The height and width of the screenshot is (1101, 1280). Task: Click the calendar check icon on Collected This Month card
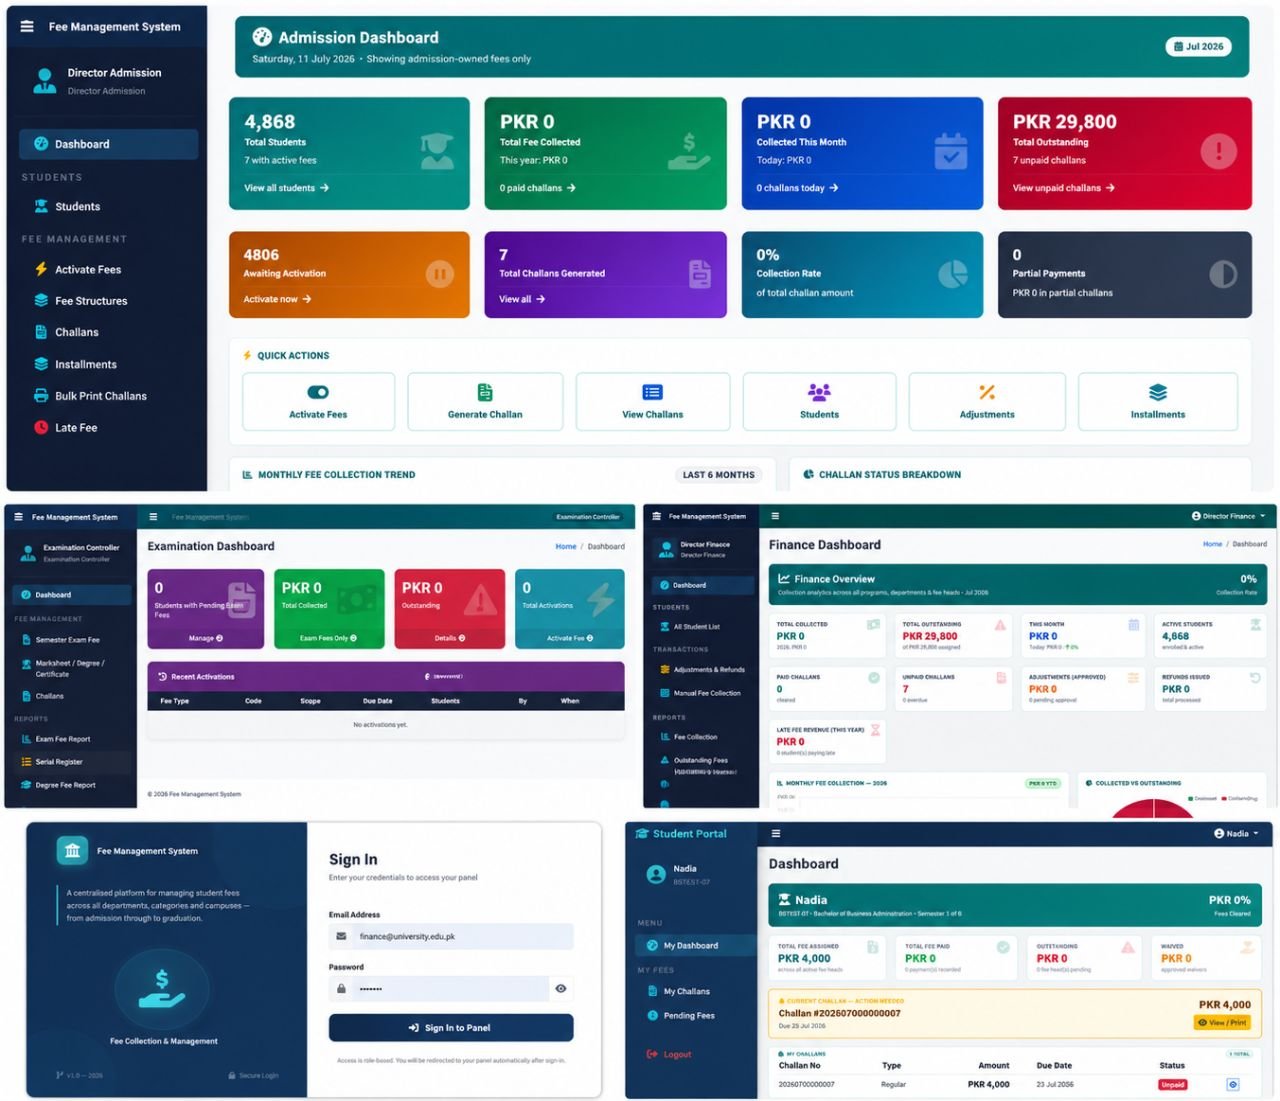coord(950,152)
